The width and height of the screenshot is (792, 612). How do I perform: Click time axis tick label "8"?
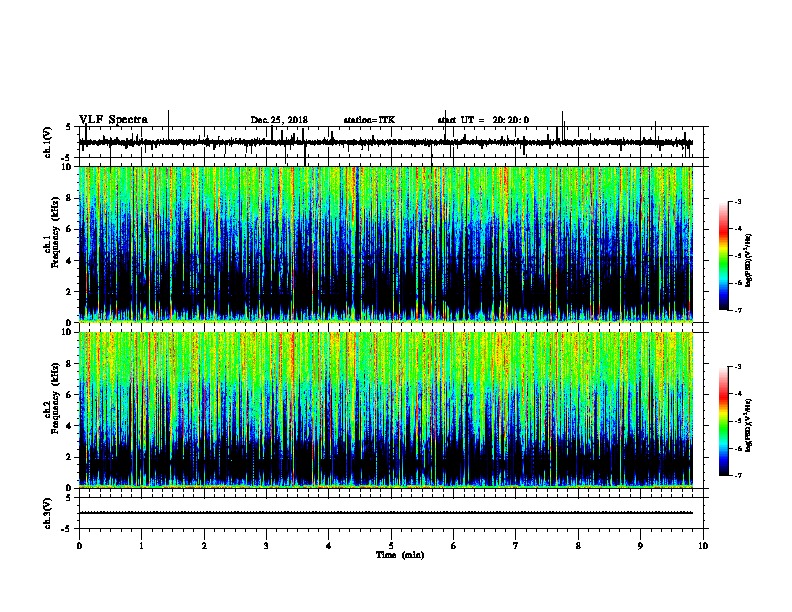click(x=578, y=546)
